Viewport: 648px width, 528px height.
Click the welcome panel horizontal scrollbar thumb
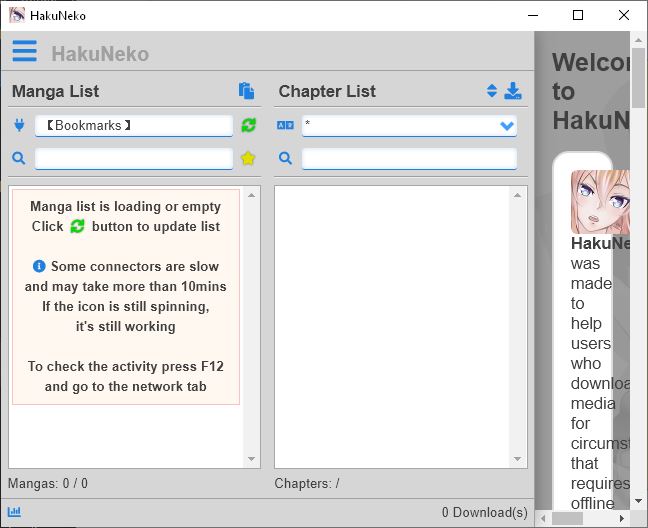pyautogui.click(x=567, y=518)
